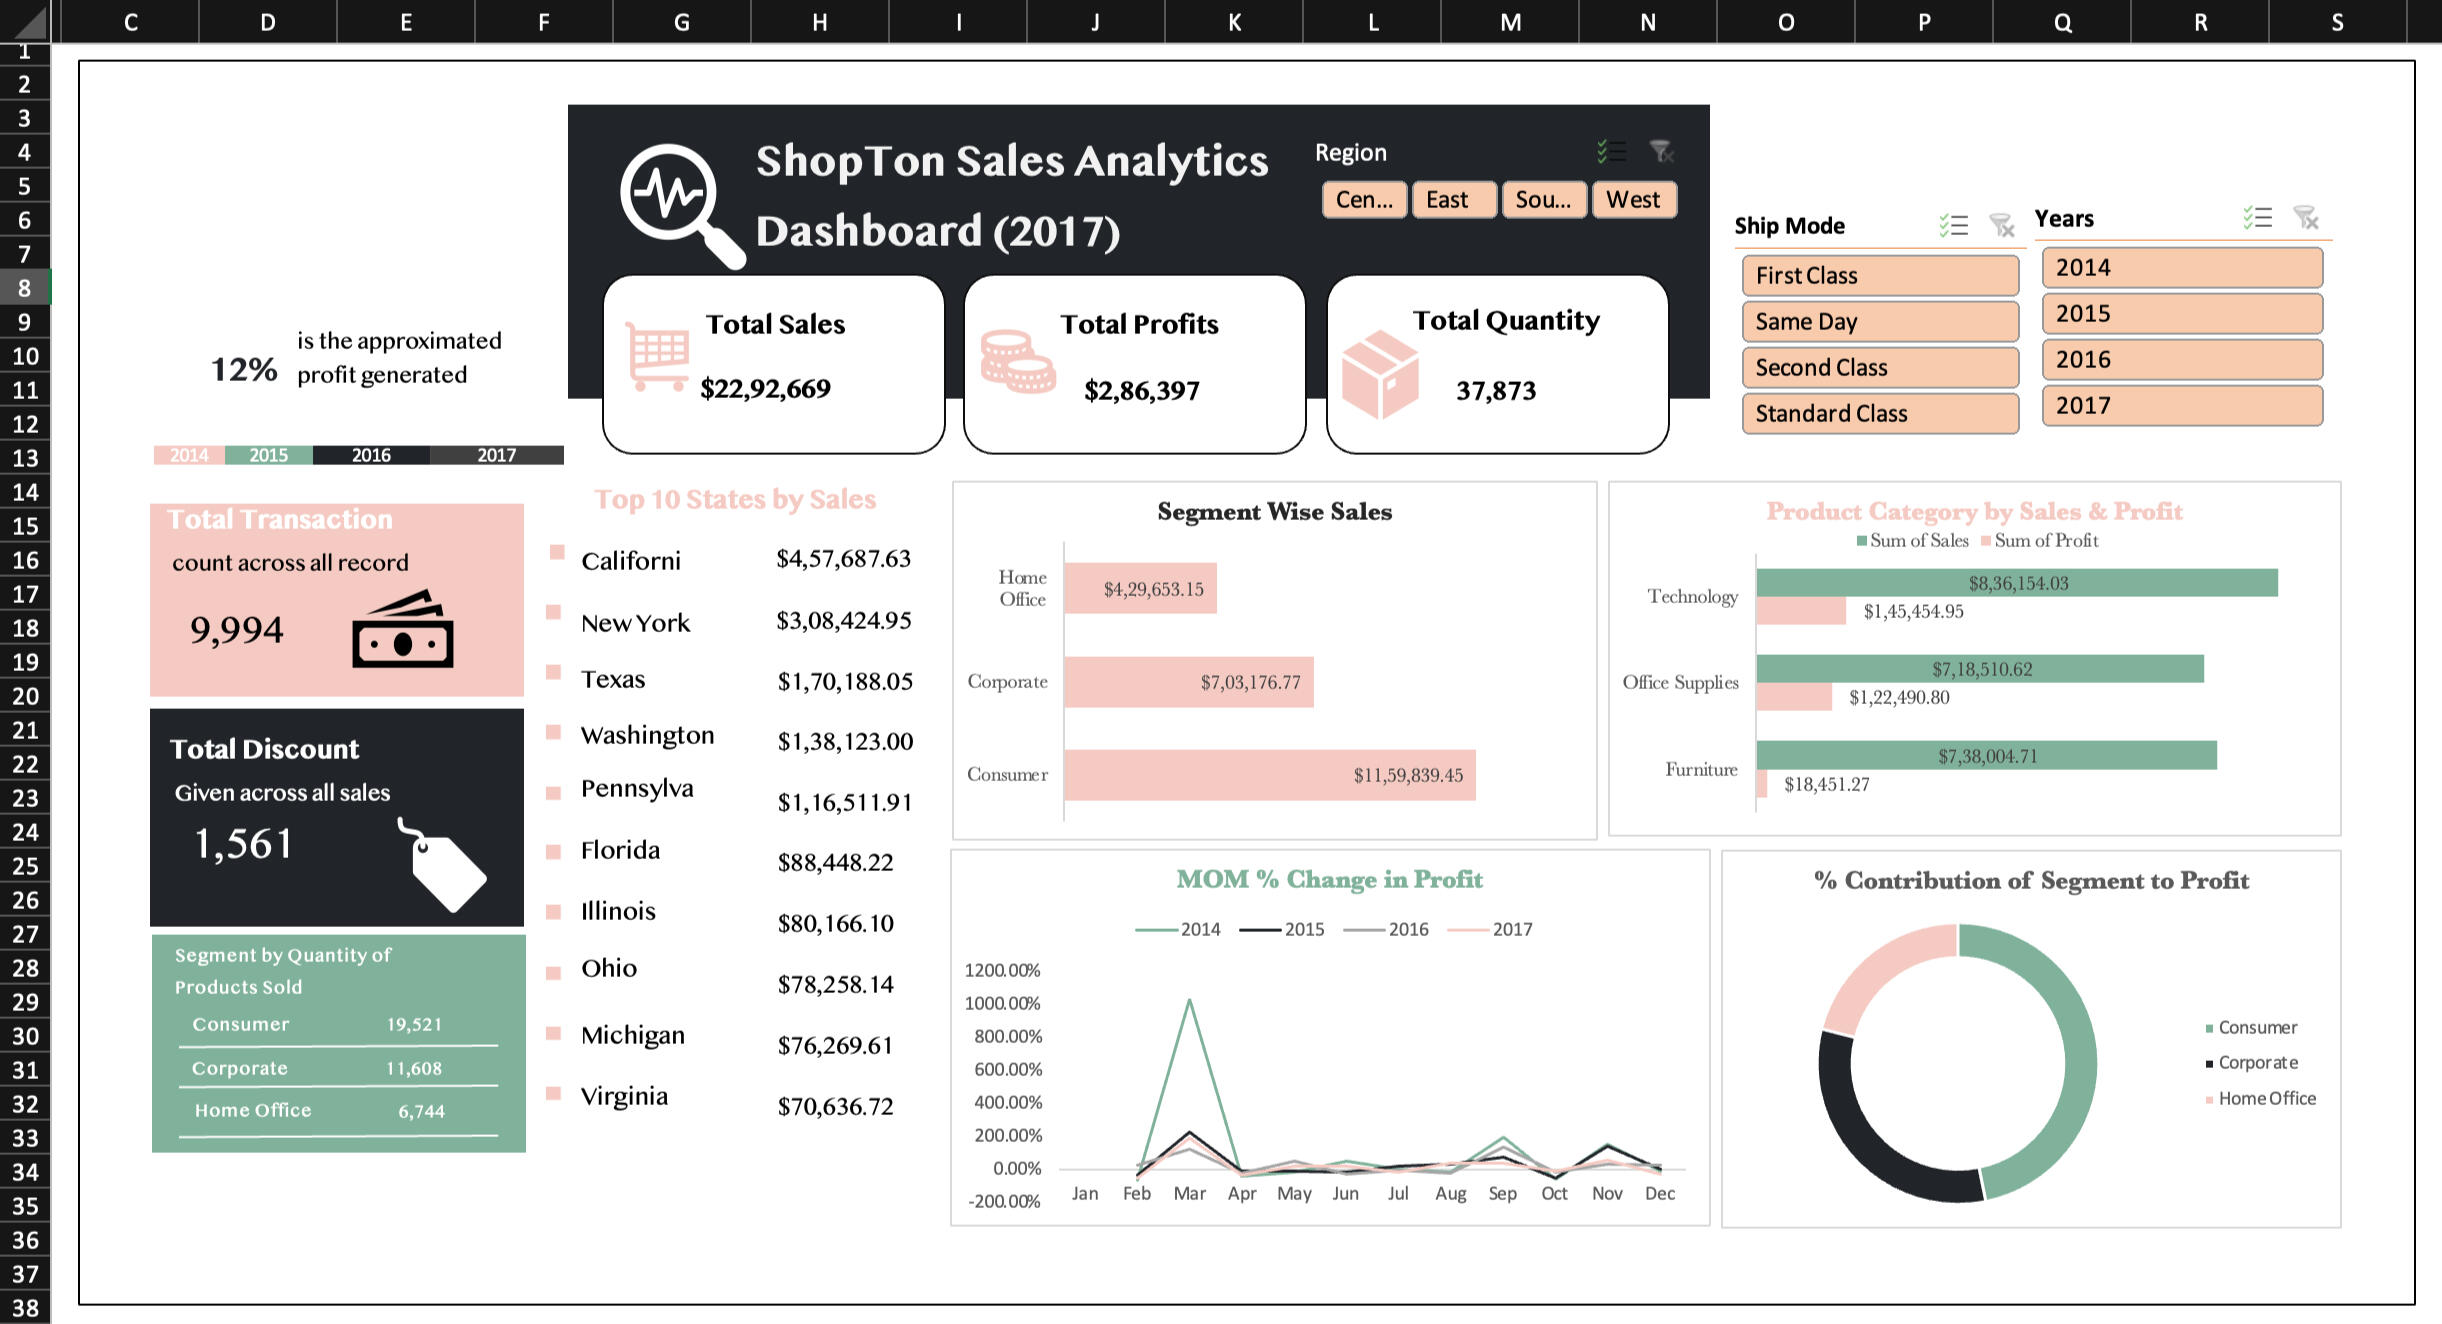2442x1324 pixels.
Task: Select the East region slicer button
Action: [1453, 200]
